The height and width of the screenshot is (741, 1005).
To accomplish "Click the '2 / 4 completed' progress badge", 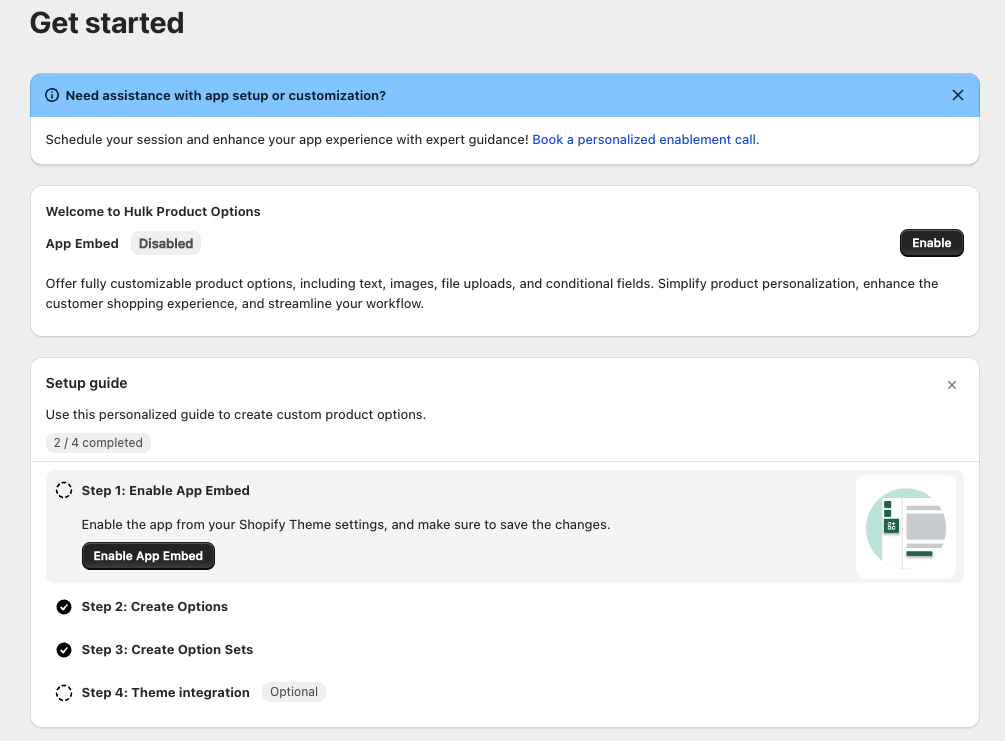I will pos(98,443).
